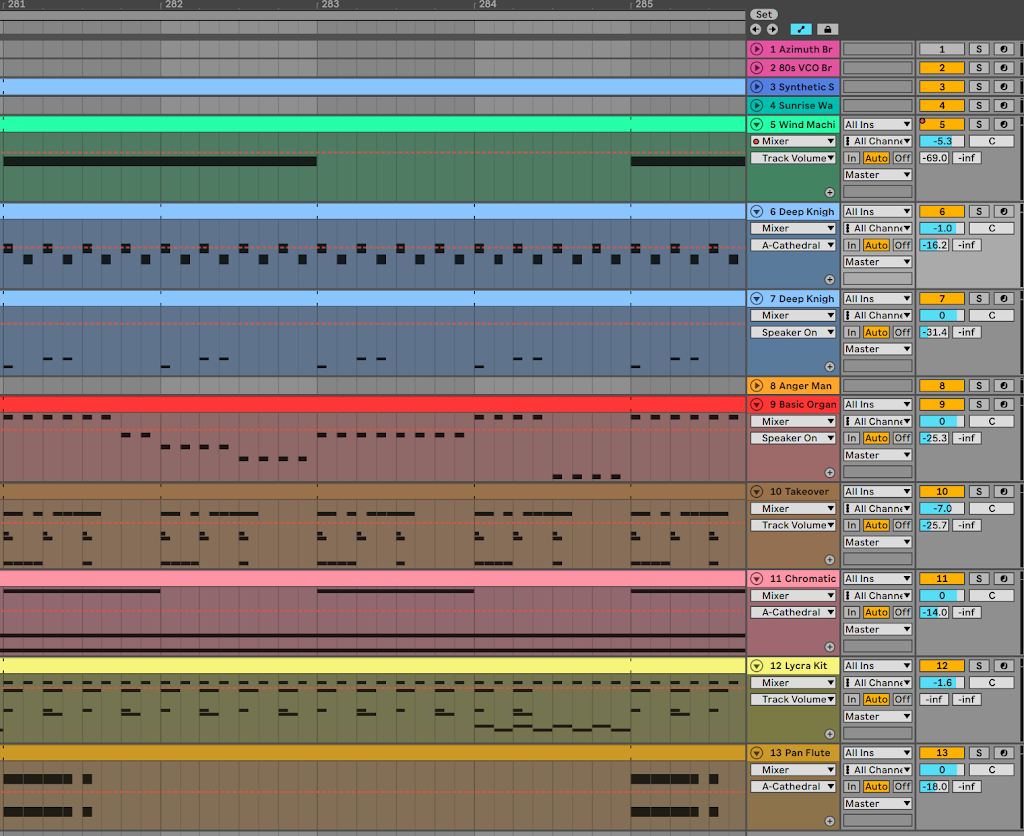Collapse the 11 Chromatic track

[756, 579]
